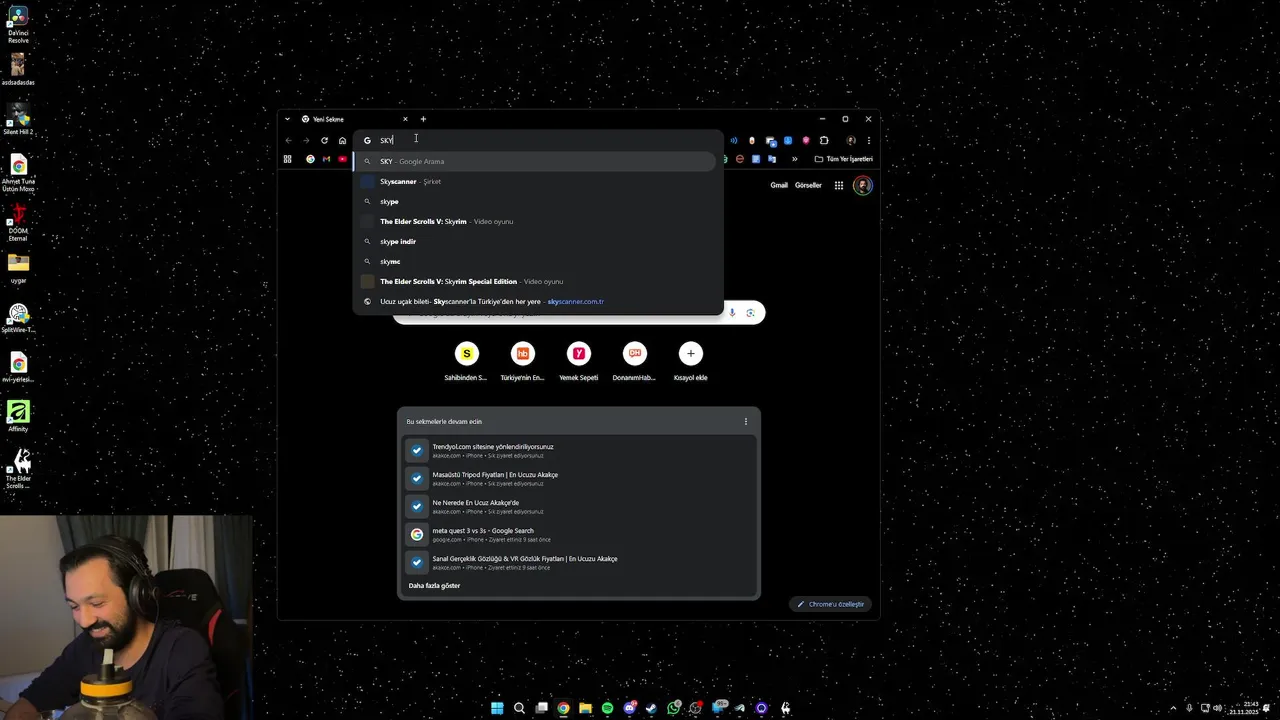This screenshot has width=1280, height=720.
Task: Open Trendyol.com sitesine yönlendiriliyorsunuz entry
Action: click(578, 451)
